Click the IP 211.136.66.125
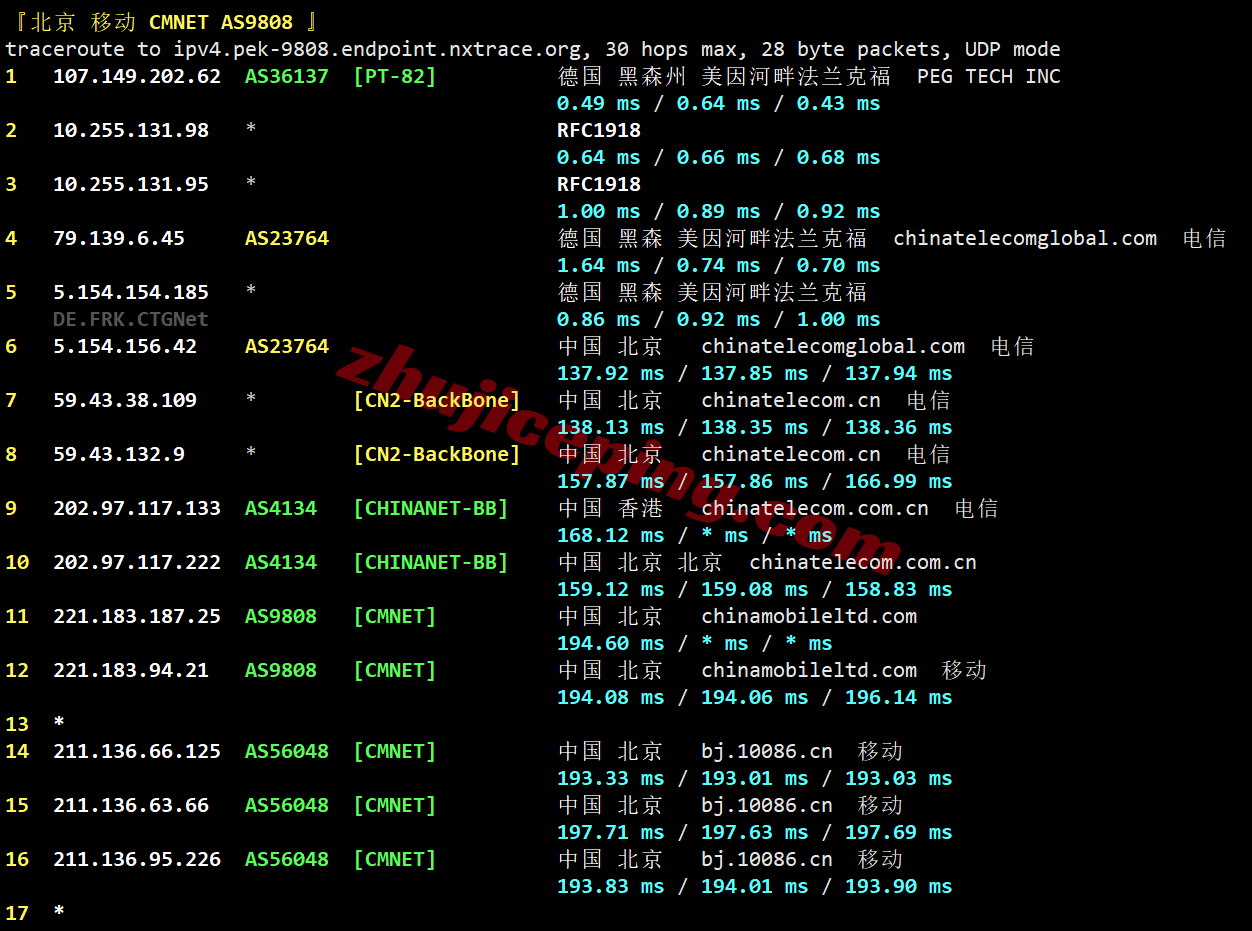1252x931 pixels. click(x=137, y=751)
